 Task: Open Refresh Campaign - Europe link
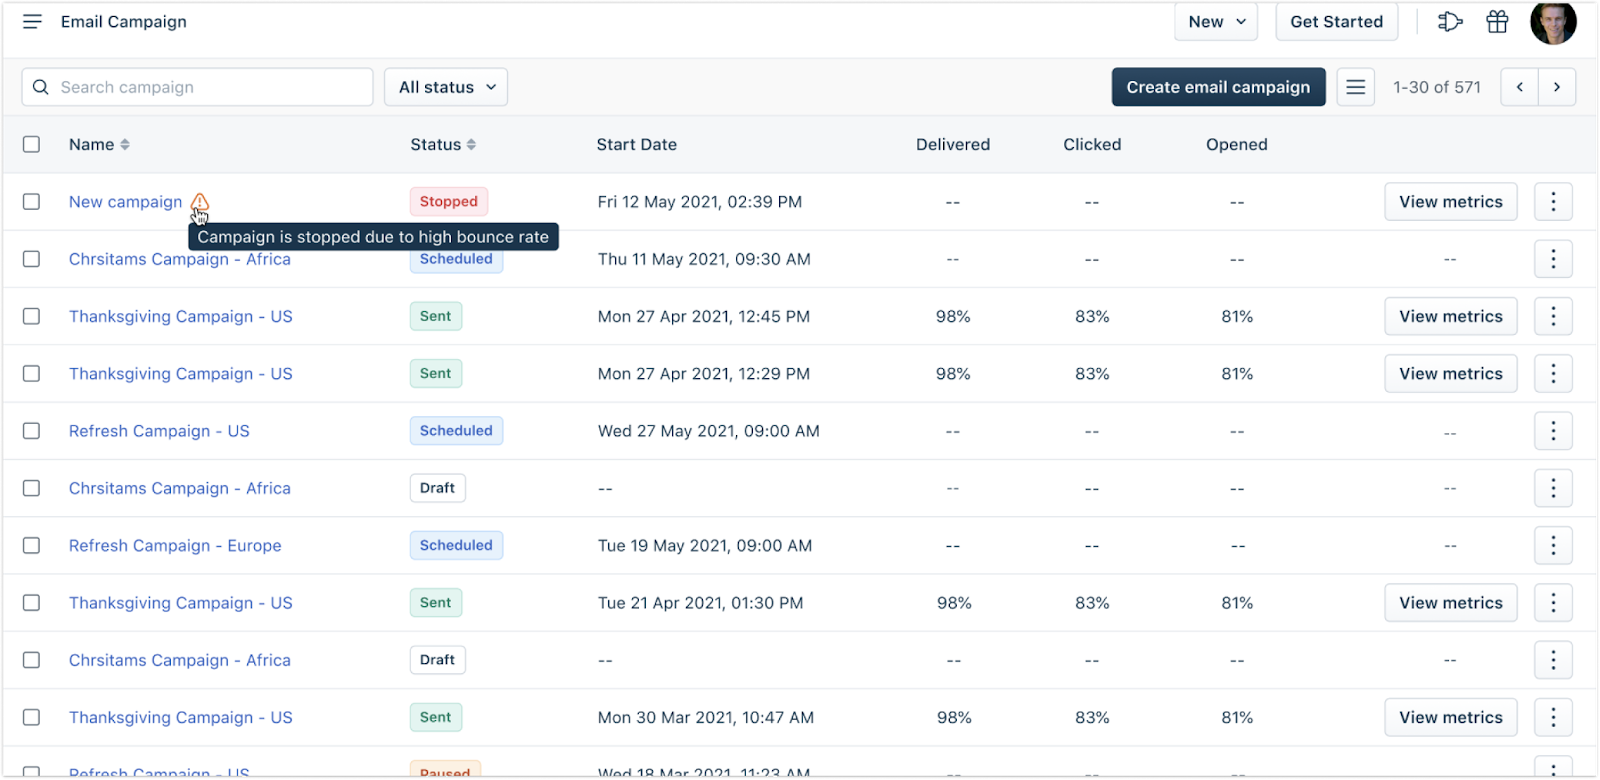(x=175, y=546)
